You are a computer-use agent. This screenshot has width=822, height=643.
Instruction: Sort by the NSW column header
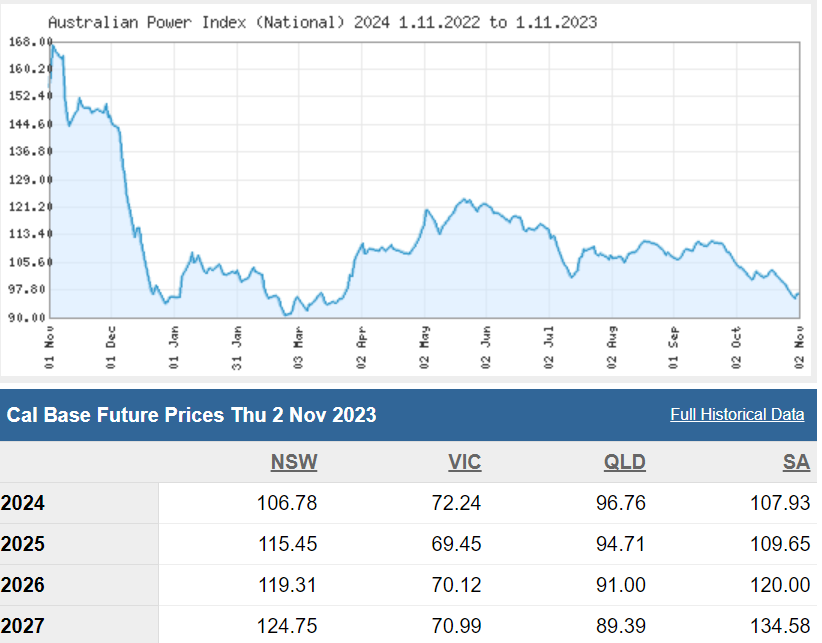pyautogui.click(x=294, y=462)
